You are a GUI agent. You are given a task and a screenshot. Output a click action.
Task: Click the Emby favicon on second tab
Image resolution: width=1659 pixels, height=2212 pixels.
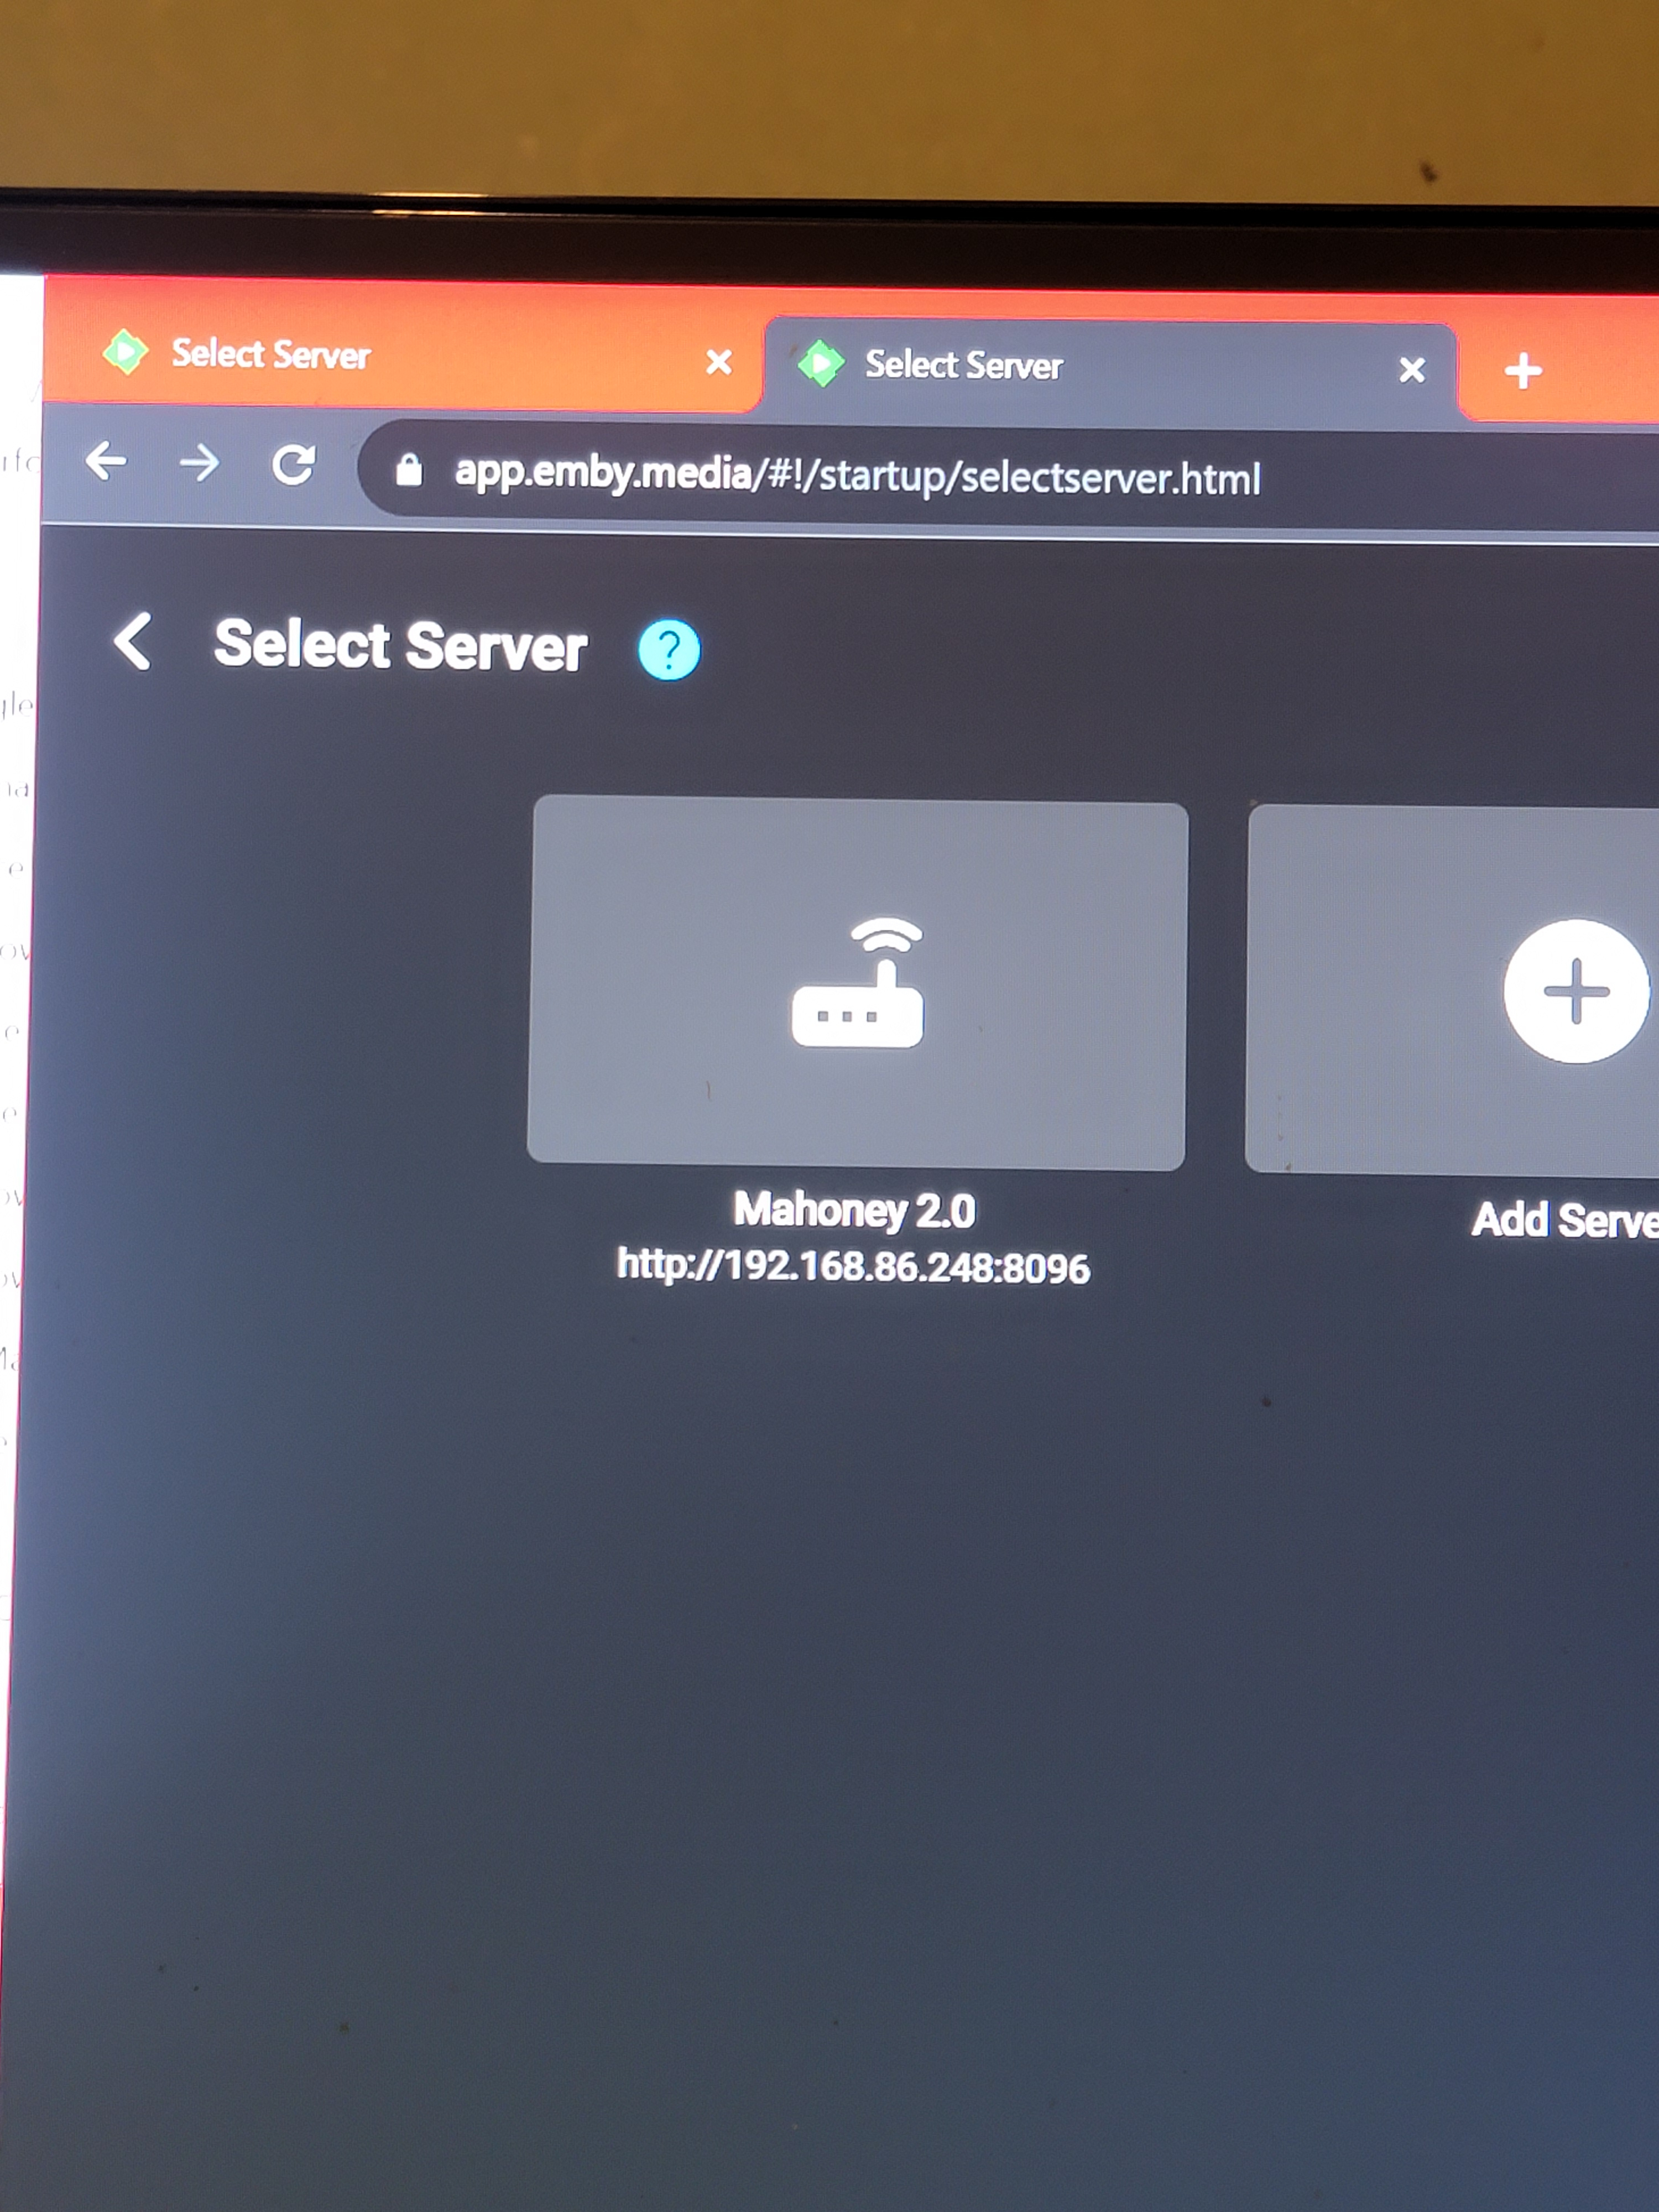[x=821, y=363]
